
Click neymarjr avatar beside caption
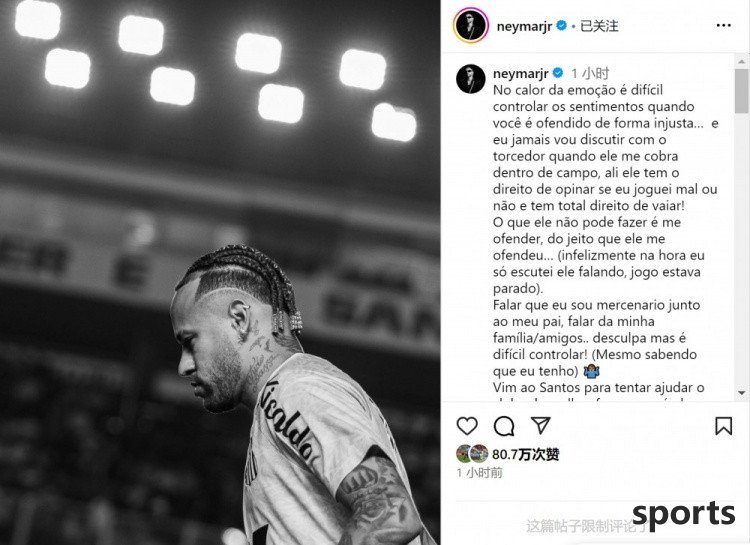[471, 79]
